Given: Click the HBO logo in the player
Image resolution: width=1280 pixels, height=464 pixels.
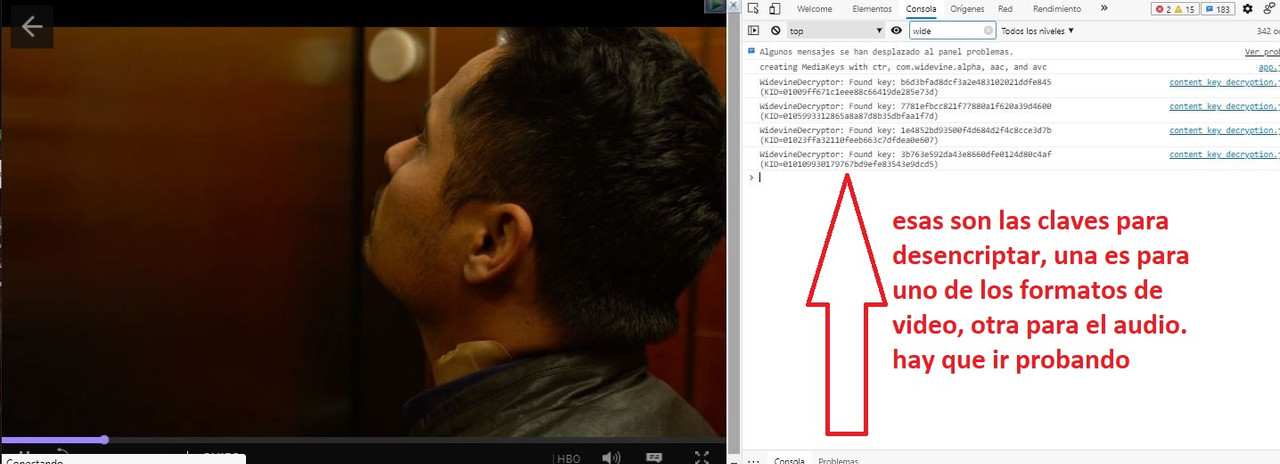Looking at the screenshot, I should pyautogui.click(x=568, y=459).
